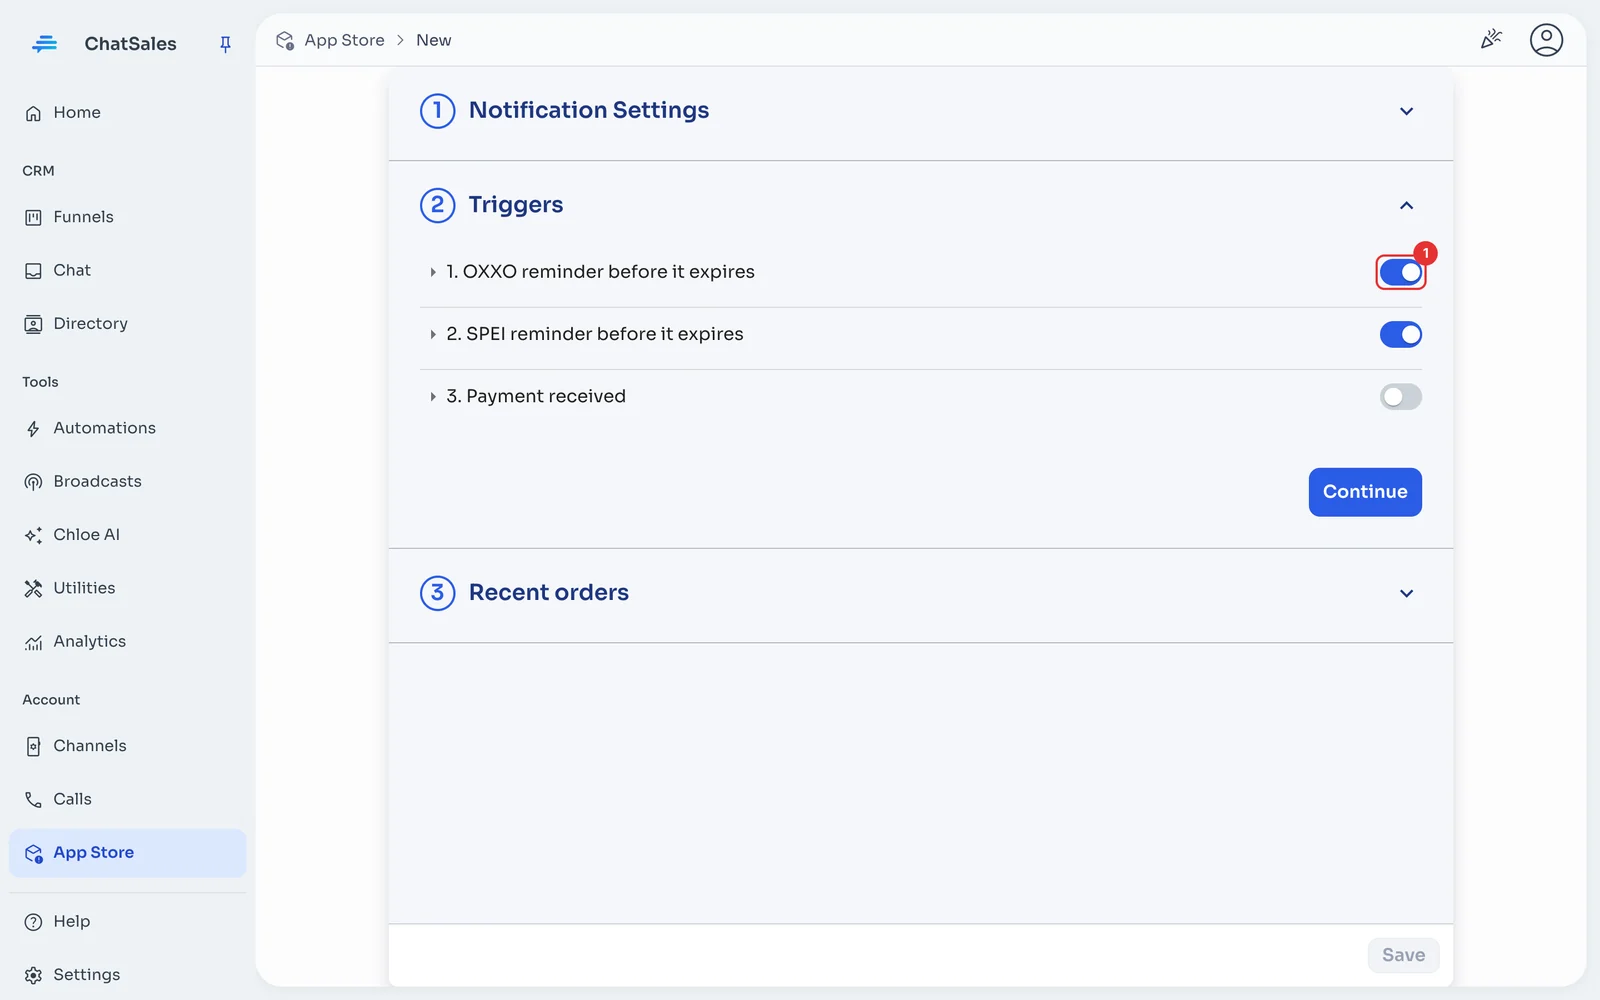Click the Channels phone icon
1600x1000 pixels.
pyautogui.click(x=33, y=746)
